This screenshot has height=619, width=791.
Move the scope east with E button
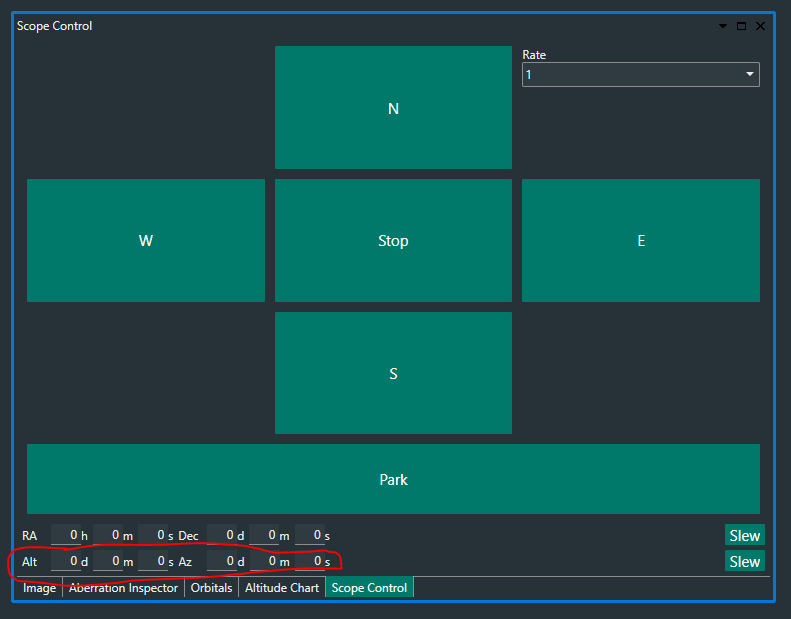(641, 241)
